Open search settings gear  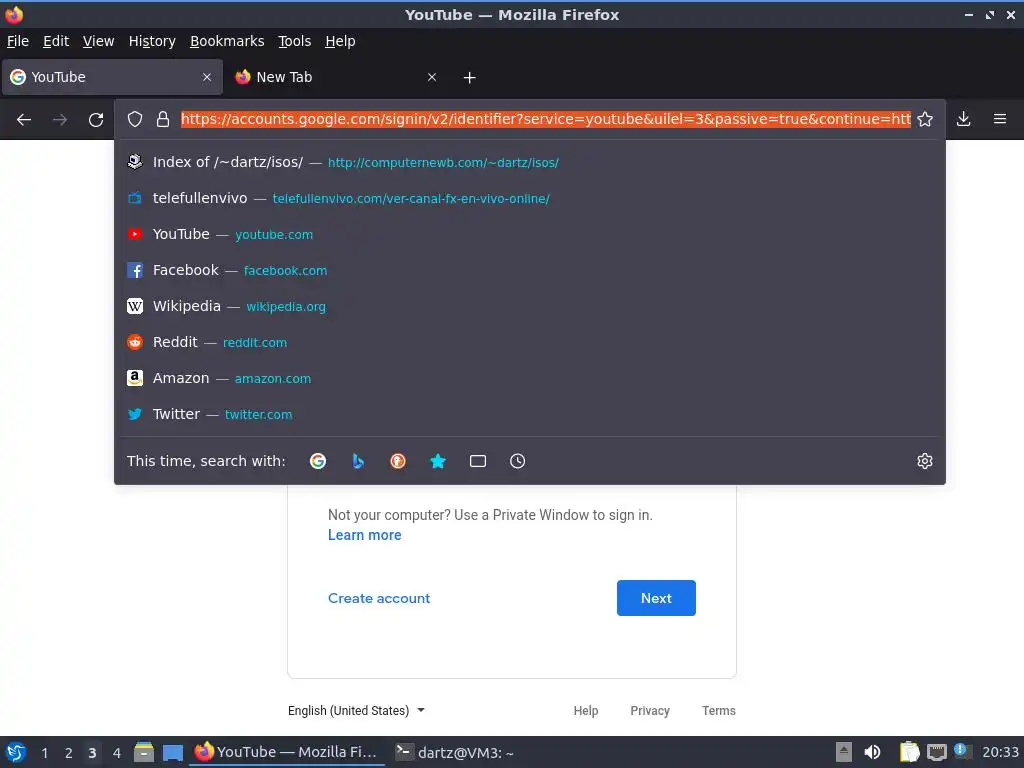click(x=925, y=461)
